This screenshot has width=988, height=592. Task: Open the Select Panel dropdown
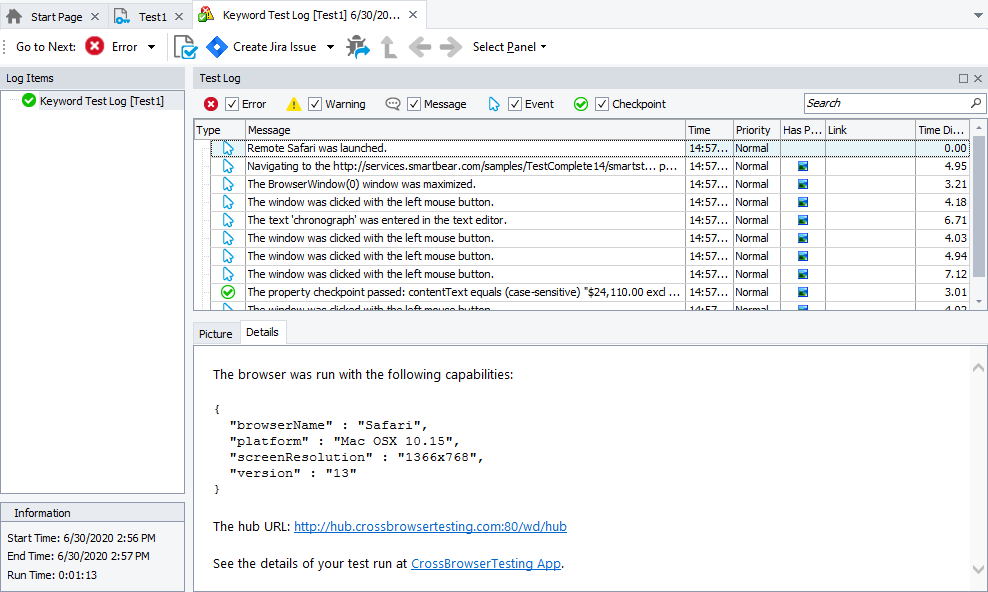[x=509, y=47]
